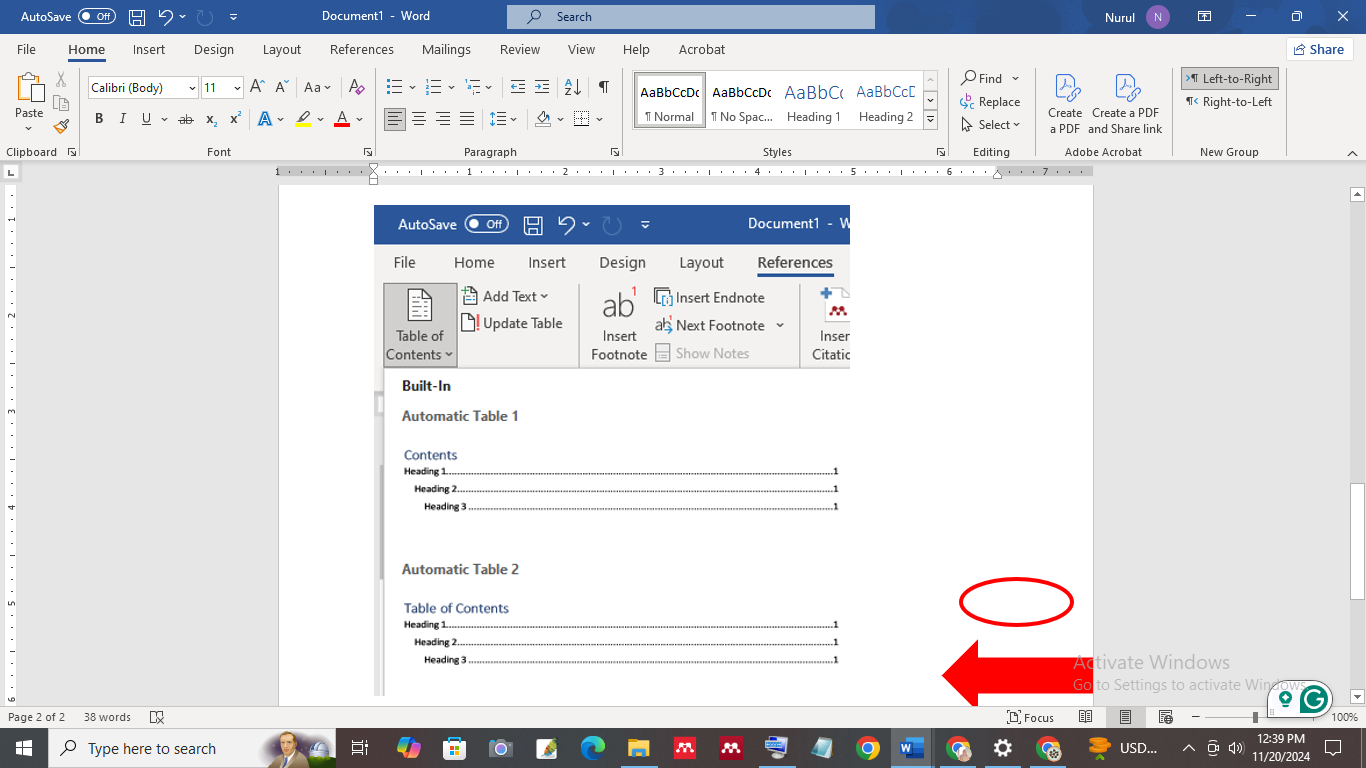Click the Search box in title bar
This screenshot has width=1366, height=768.
(x=691, y=17)
